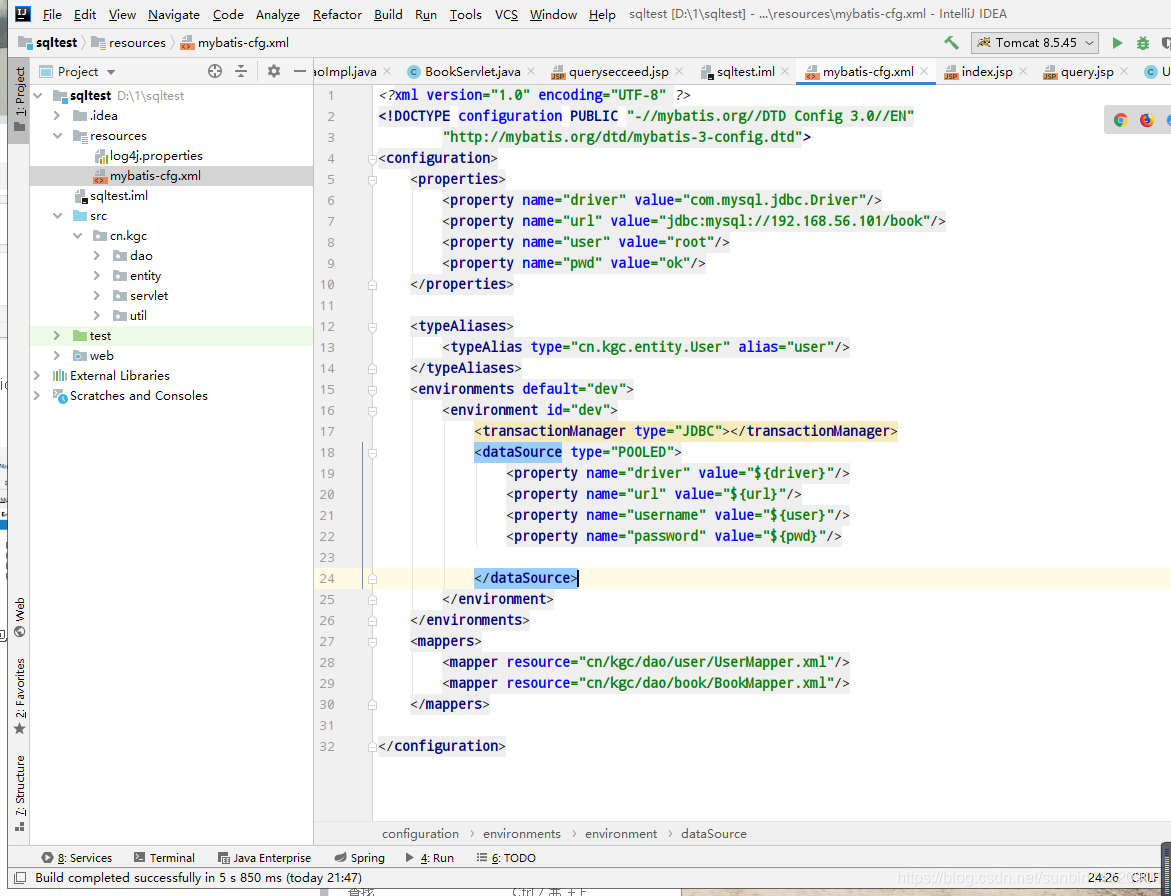Fold the properties tag at line 5
This screenshot has height=896, width=1171.
(x=372, y=179)
